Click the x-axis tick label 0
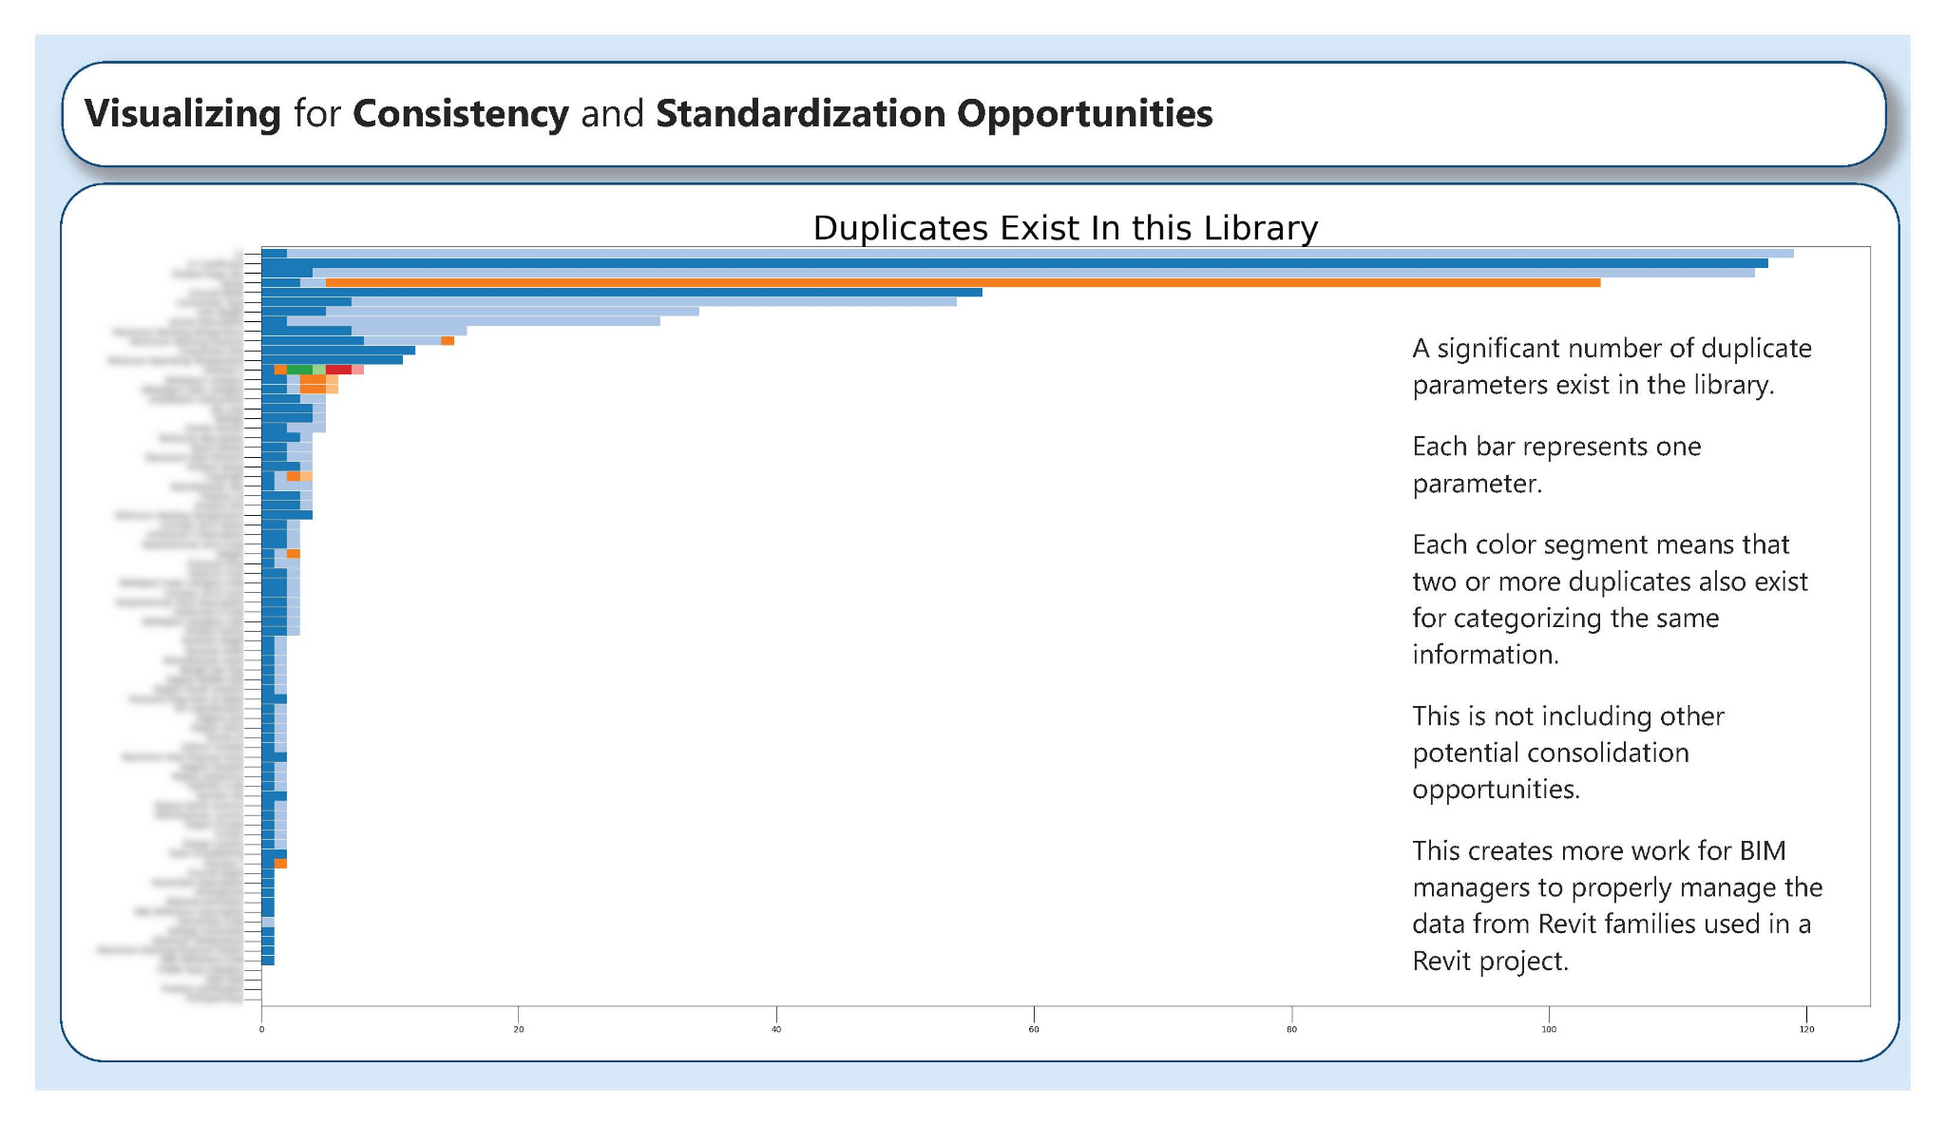The image size is (1946, 1125). [x=262, y=1029]
